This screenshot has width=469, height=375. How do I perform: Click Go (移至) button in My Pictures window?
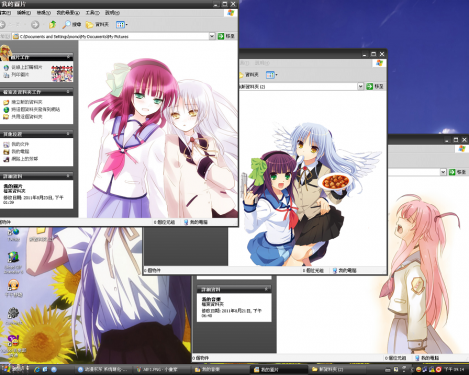click(226, 36)
